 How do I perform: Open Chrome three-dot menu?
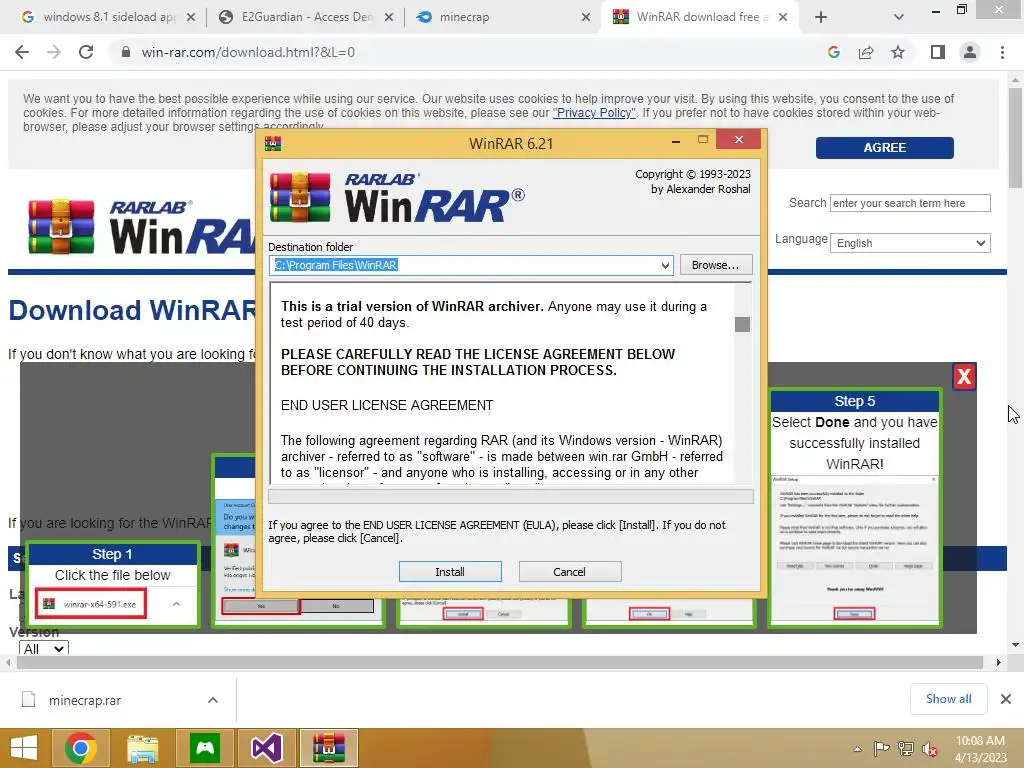[x=1002, y=52]
